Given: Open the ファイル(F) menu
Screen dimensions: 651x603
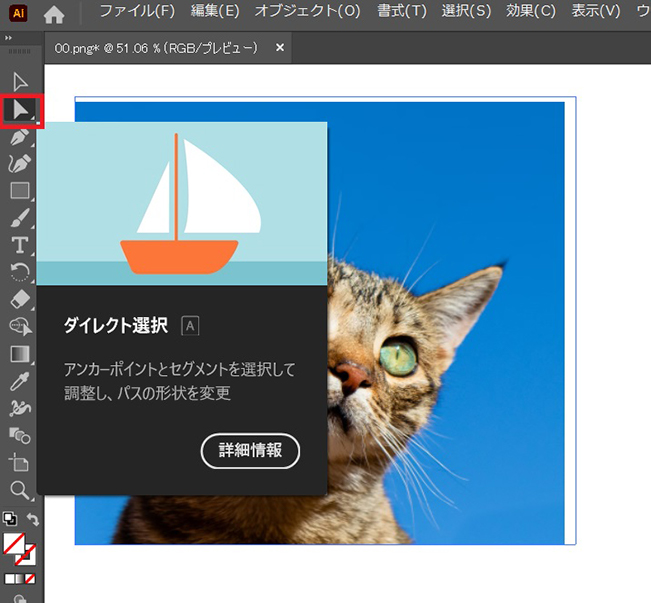Looking at the screenshot, I should tap(137, 11).
